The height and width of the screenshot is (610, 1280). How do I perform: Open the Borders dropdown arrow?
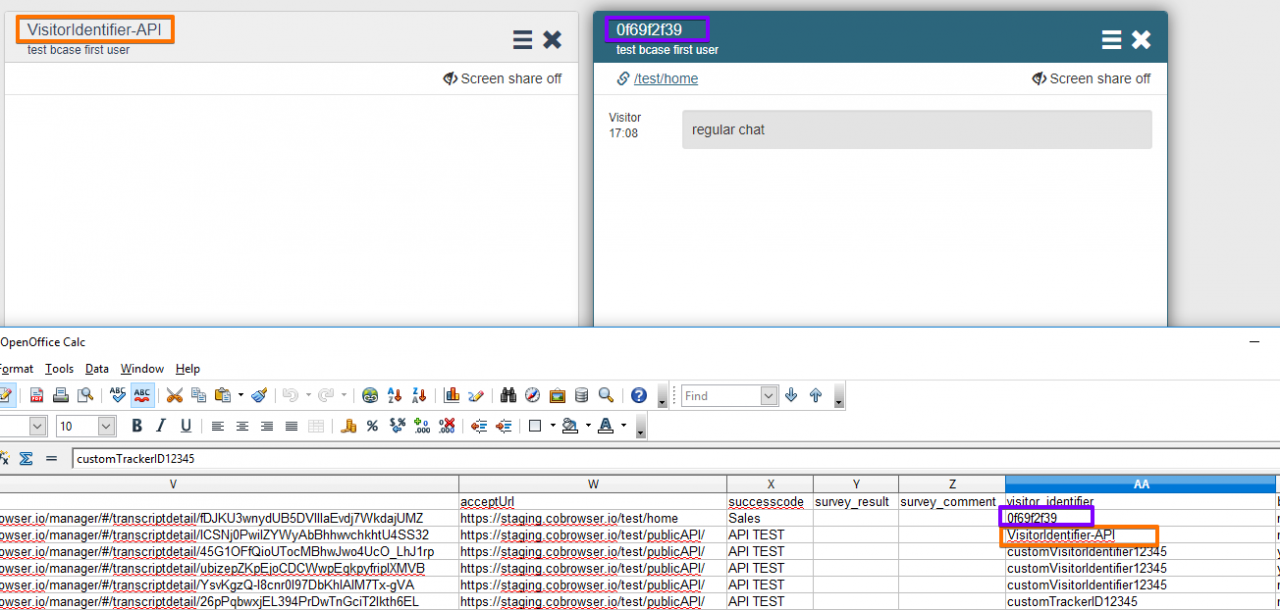(x=551, y=426)
